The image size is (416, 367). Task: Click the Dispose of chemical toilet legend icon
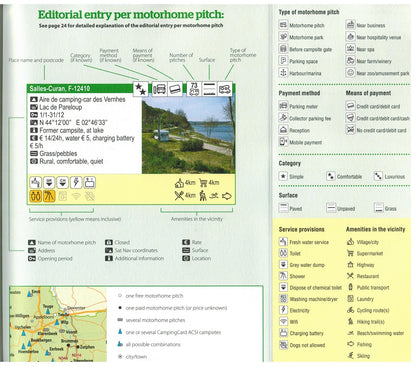point(283,287)
